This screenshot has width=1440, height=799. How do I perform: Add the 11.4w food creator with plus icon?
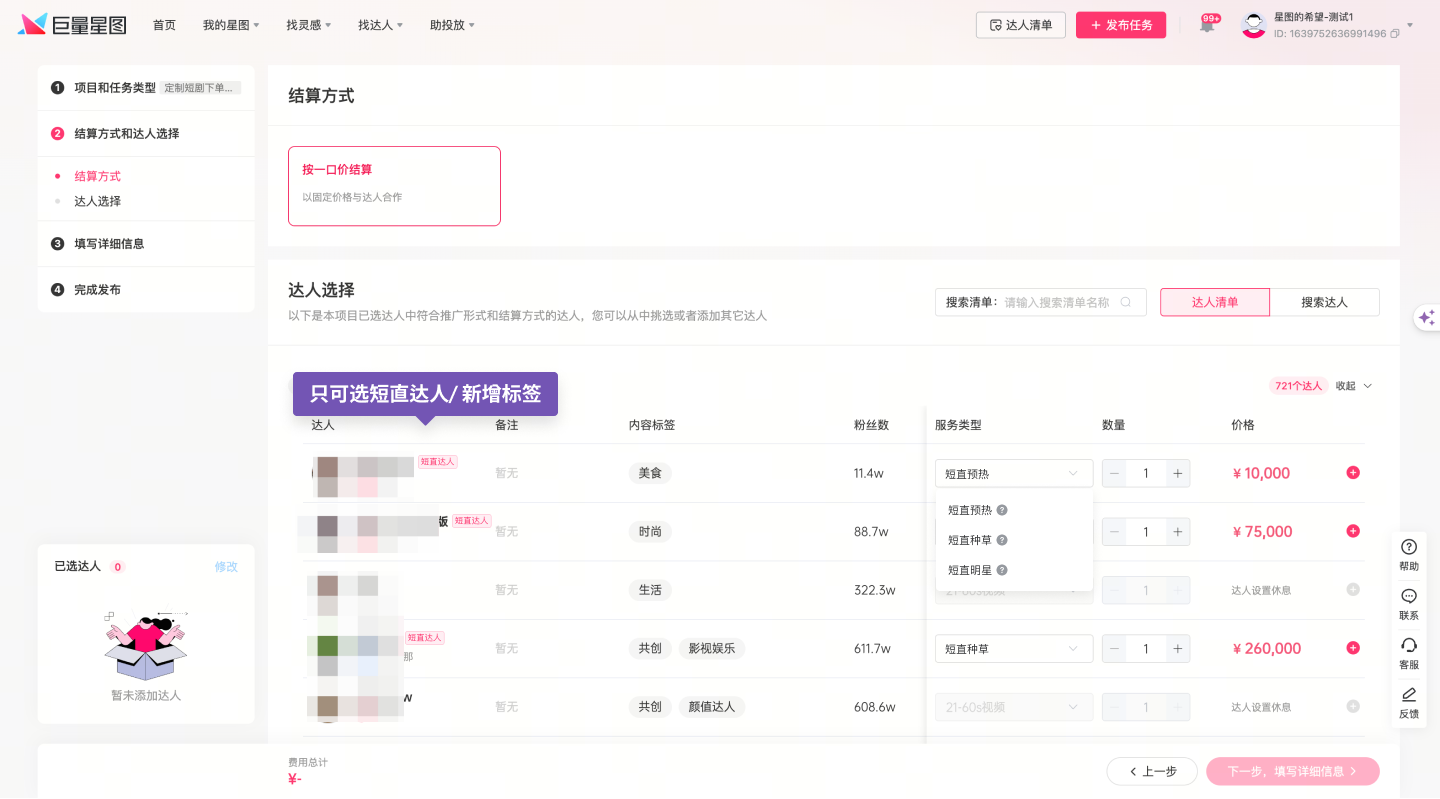1353,473
